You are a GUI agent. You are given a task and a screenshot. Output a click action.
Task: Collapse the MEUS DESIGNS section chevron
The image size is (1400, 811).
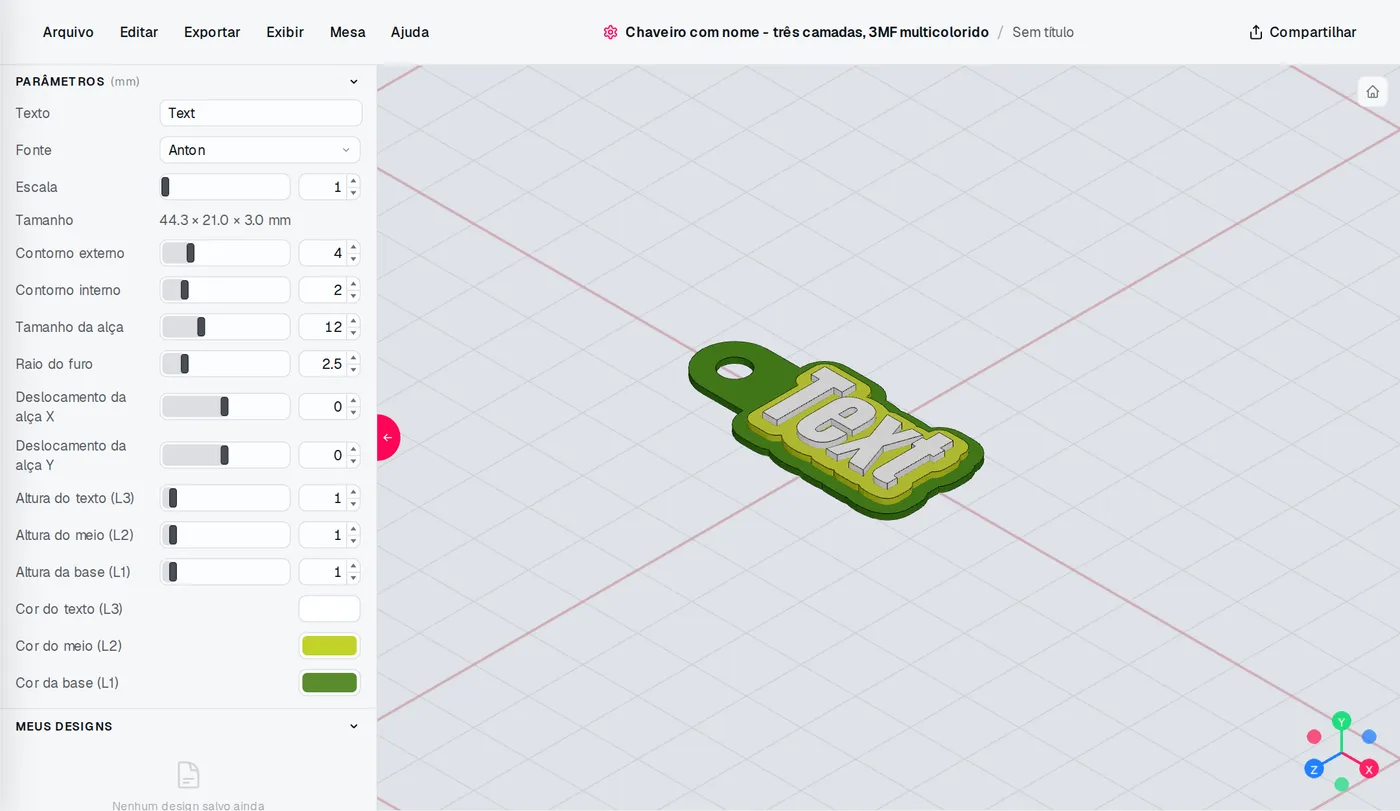click(354, 727)
